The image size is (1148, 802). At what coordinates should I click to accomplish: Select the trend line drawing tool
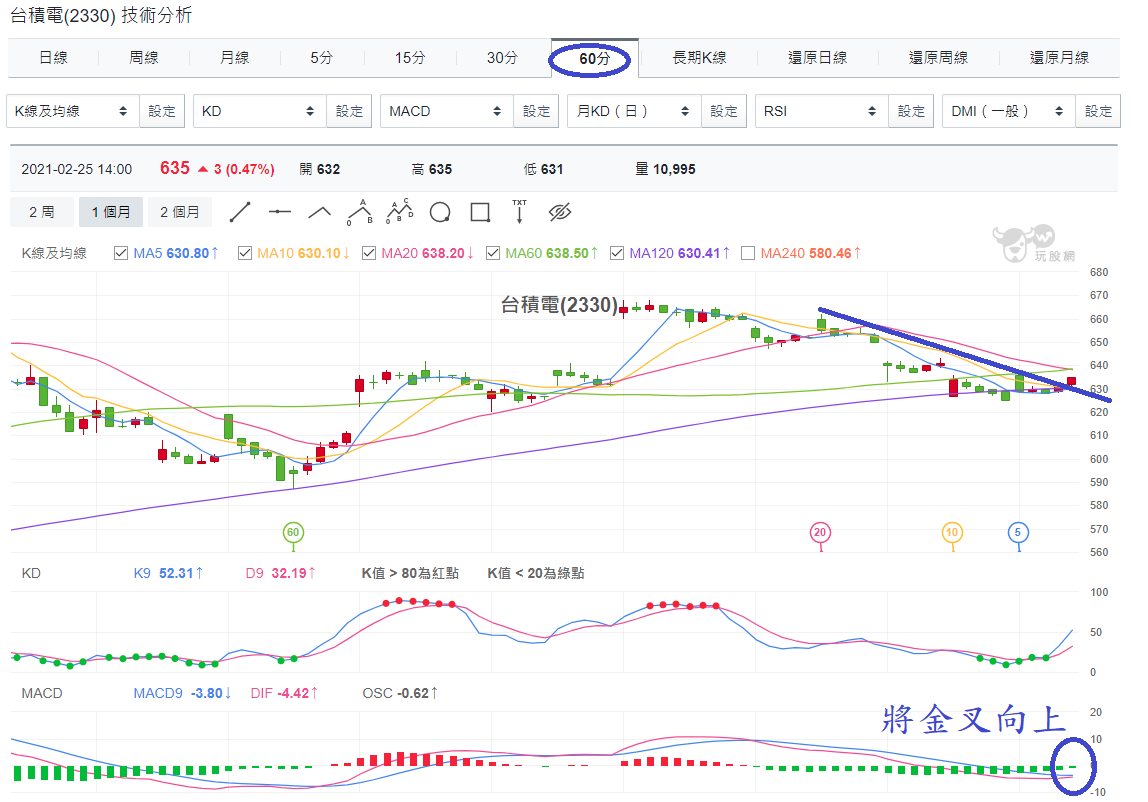pos(240,212)
